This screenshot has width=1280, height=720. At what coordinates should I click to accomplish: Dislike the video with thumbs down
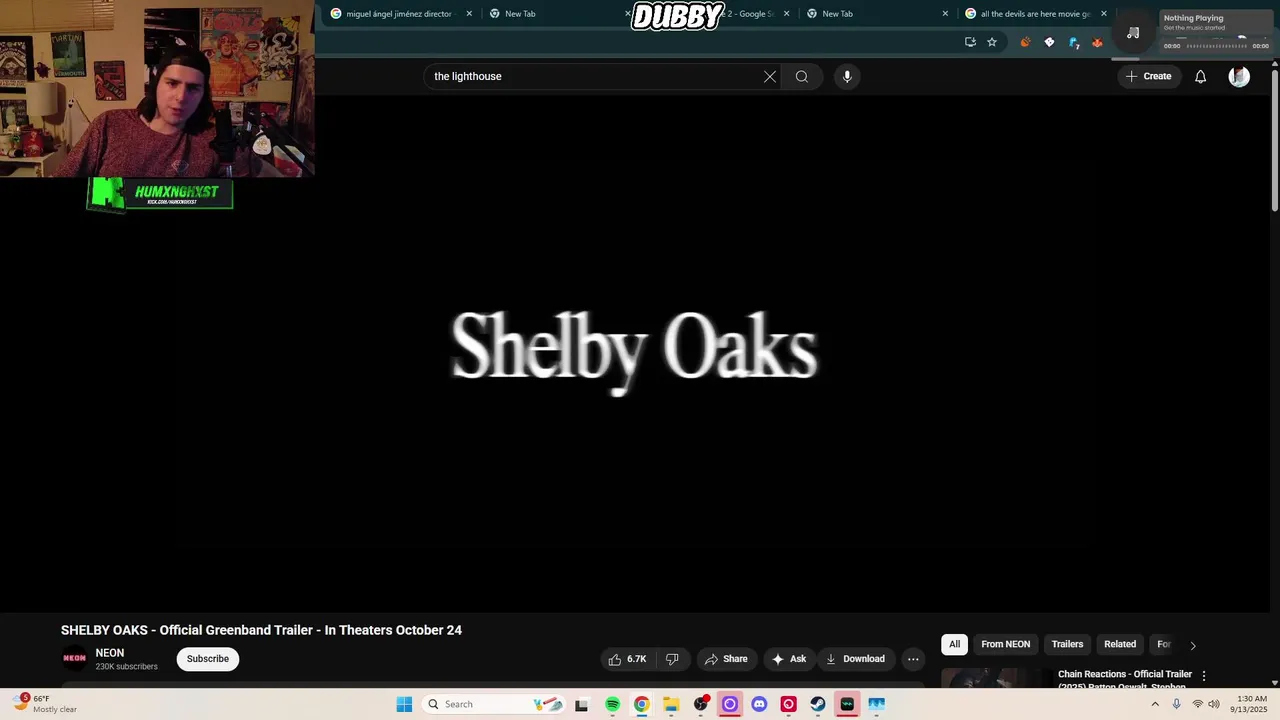[x=672, y=659]
